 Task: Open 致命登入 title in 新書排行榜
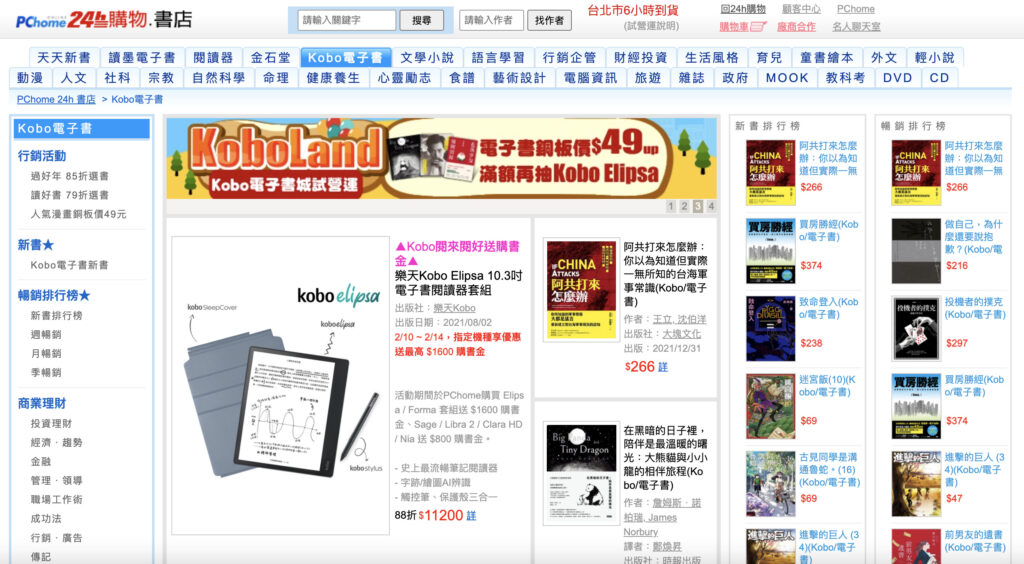click(829, 308)
